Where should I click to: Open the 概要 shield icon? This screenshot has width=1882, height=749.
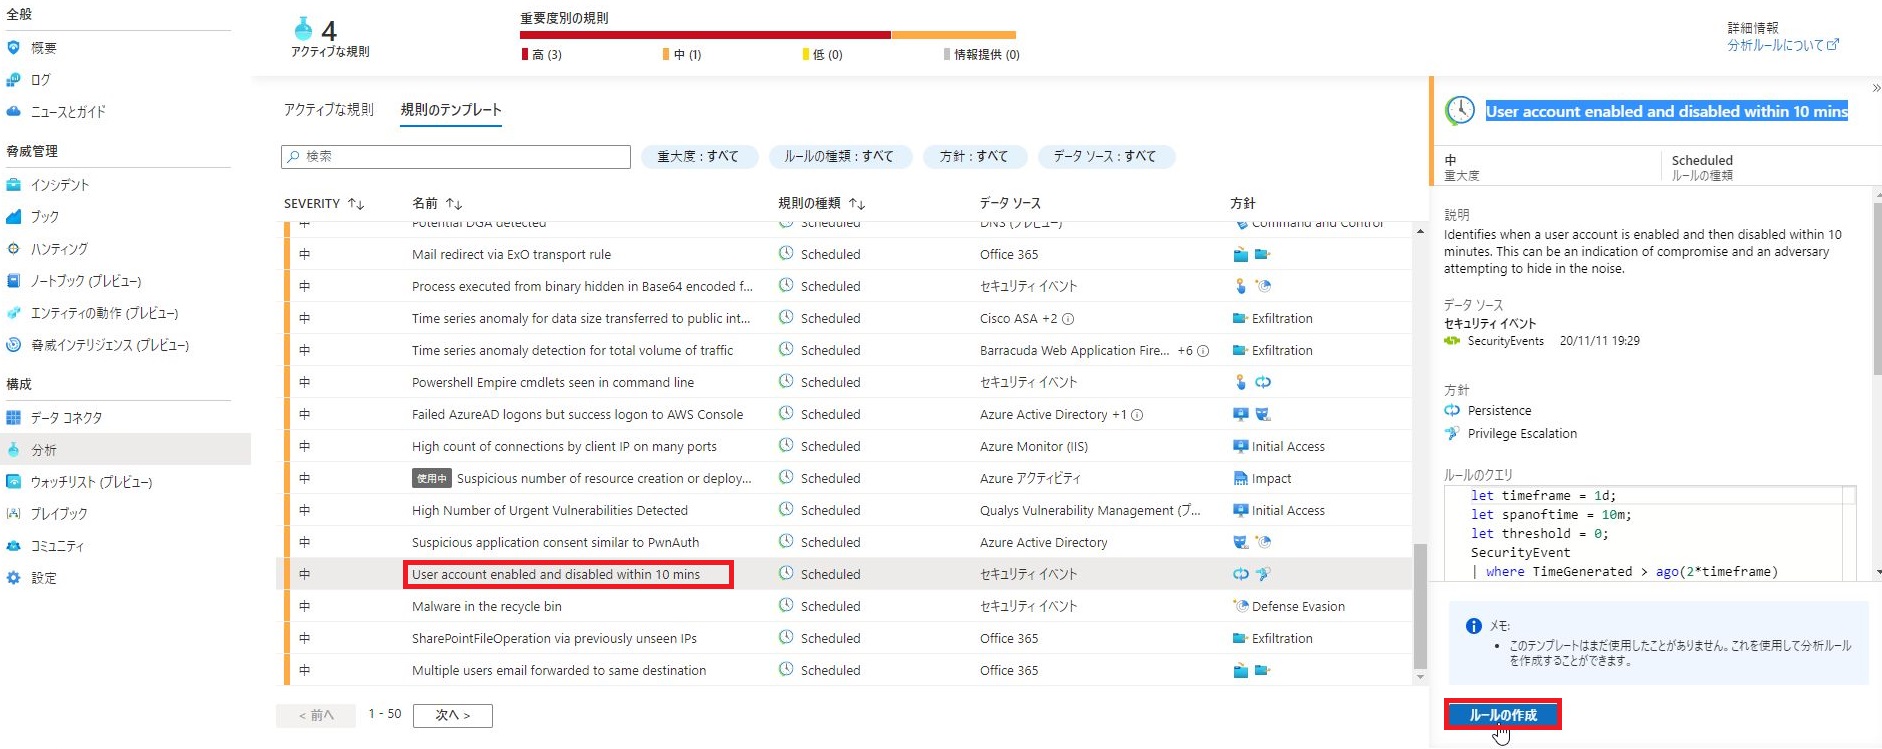click(x=14, y=48)
